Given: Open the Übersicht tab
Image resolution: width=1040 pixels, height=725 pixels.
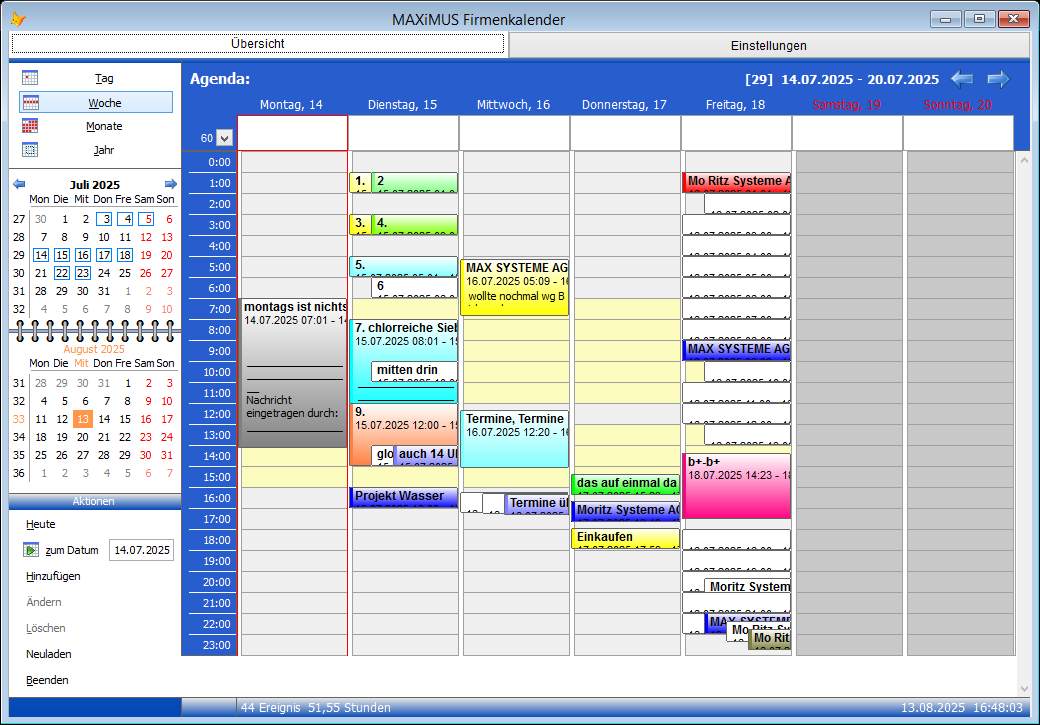Looking at the screenshot, I should pyautogui.click(x=258, y=44).
